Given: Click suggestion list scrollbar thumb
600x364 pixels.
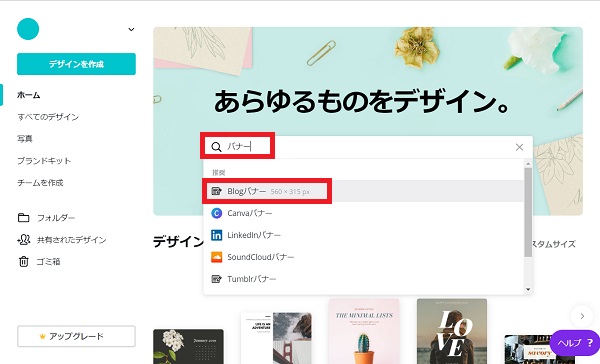Looking at the screenshot, I should pos(528,212).
